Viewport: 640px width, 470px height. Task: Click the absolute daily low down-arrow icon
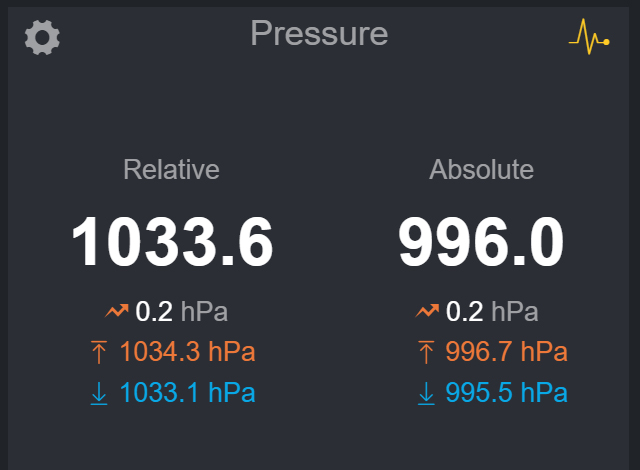(427, 393)
